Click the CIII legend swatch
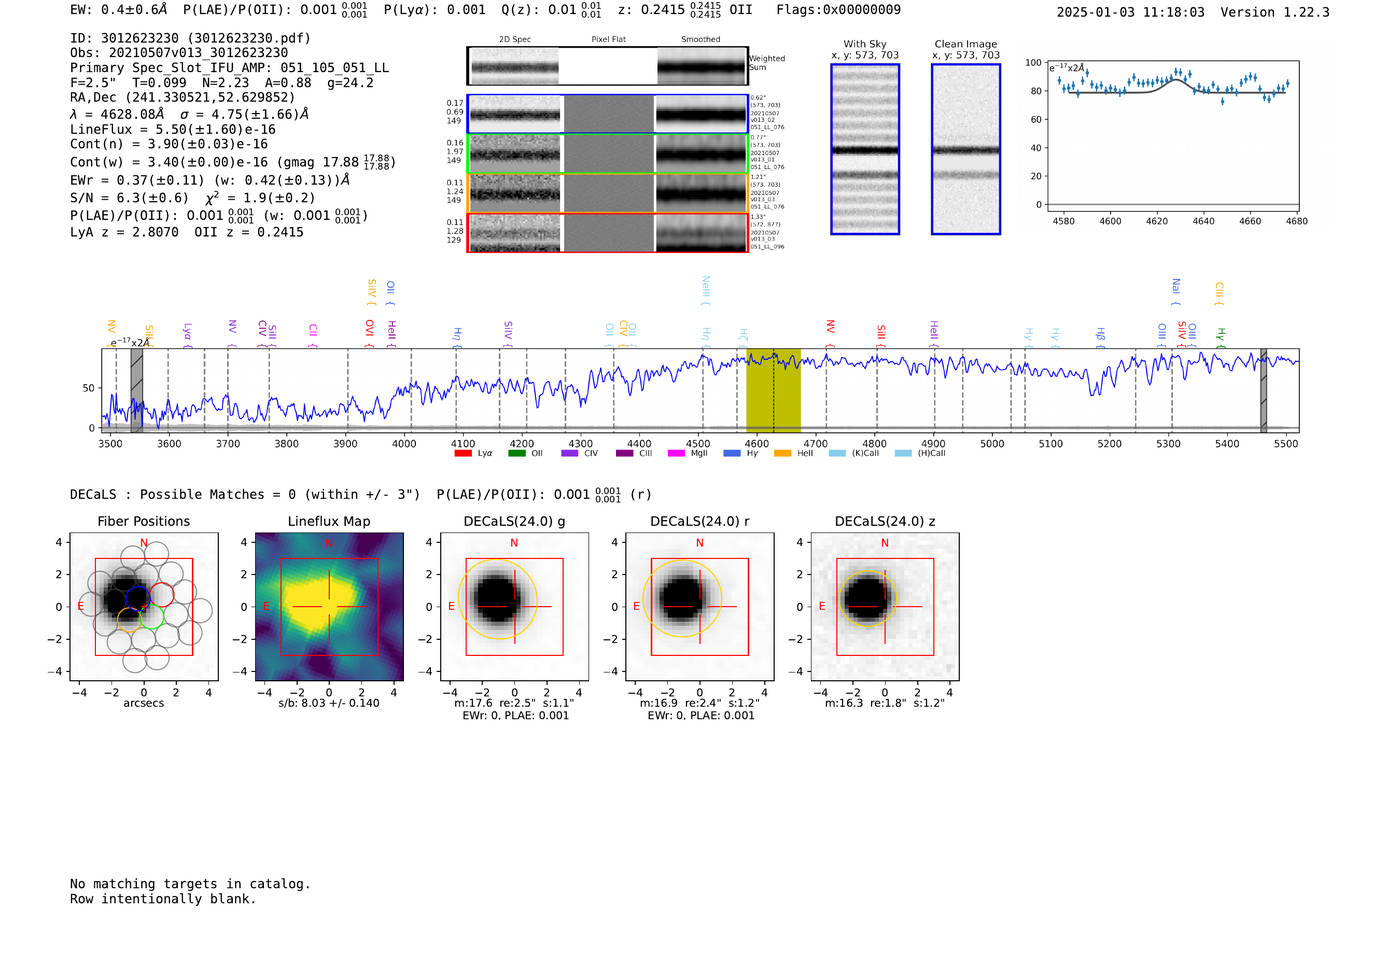This screenshot has width=1400, height=953. click(625, 454)
